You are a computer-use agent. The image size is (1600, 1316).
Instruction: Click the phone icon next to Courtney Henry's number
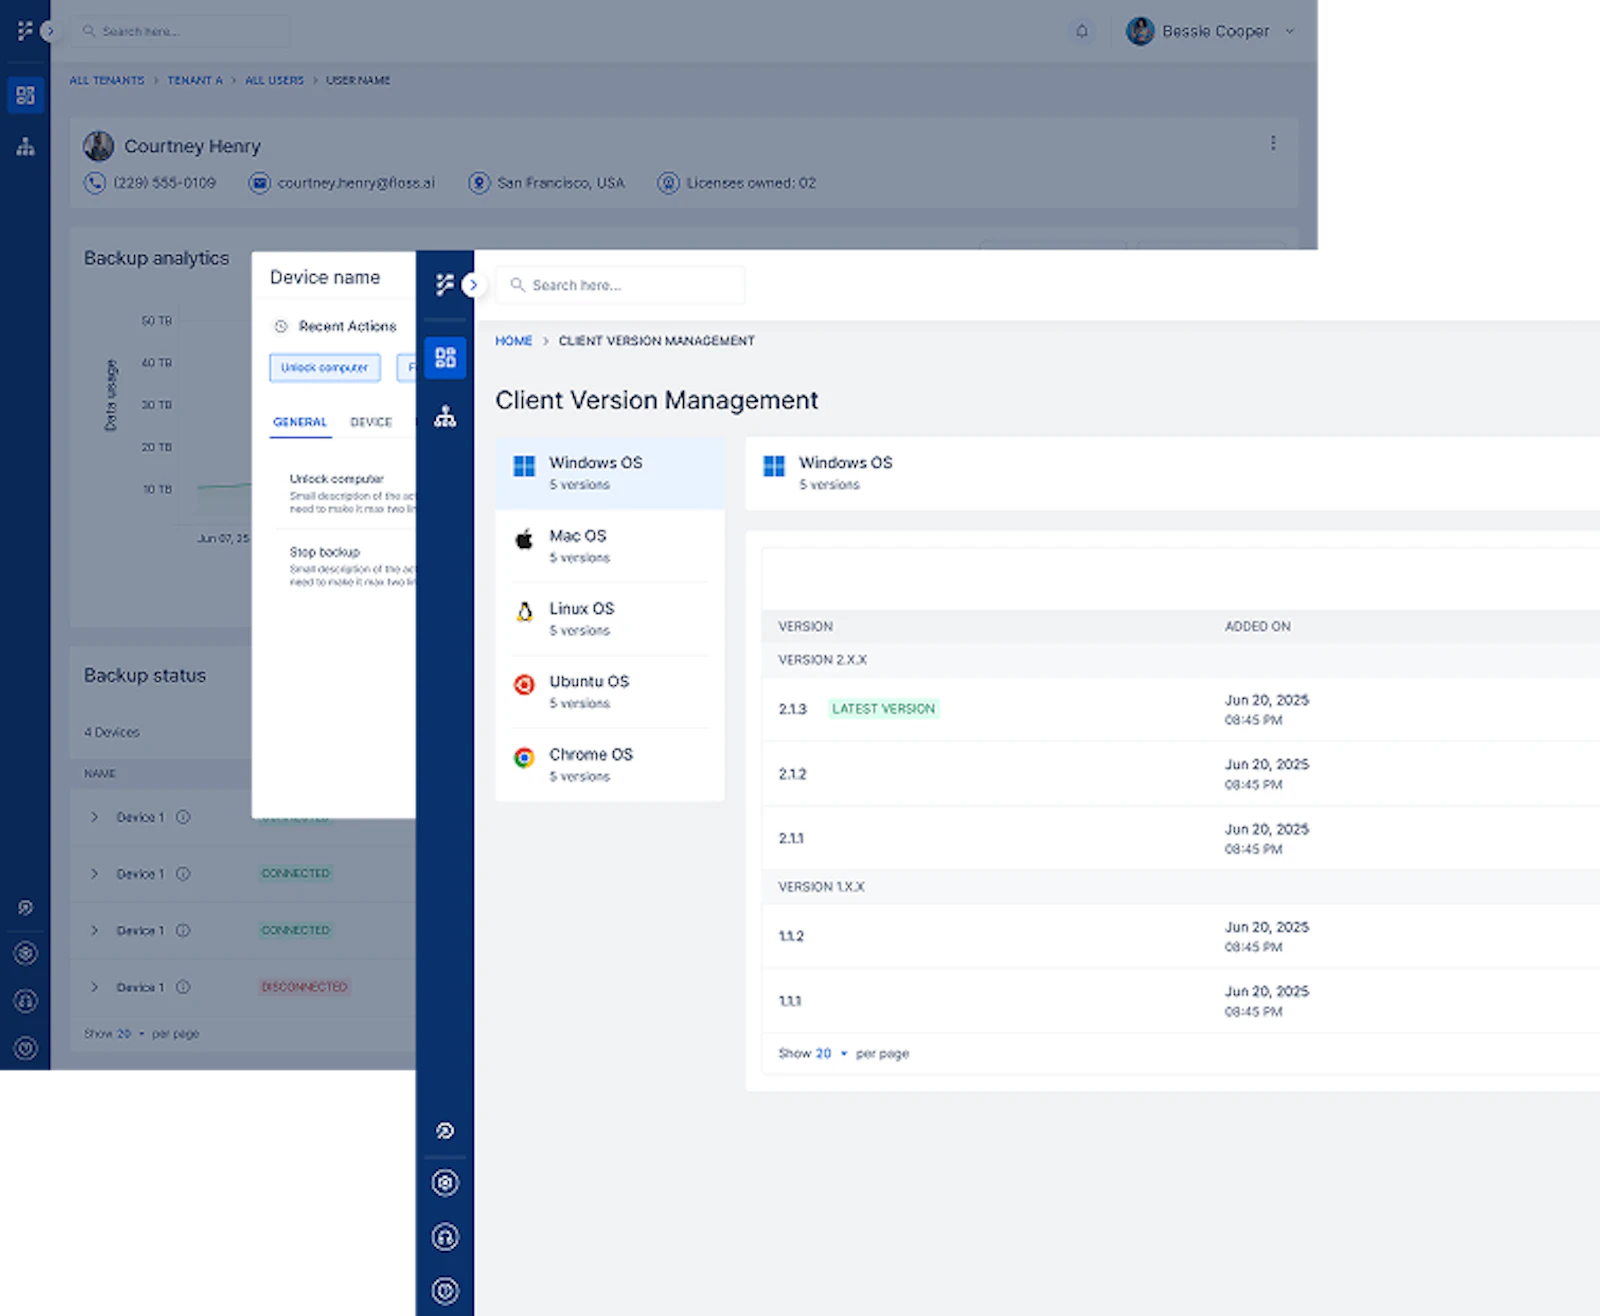pyautogui.click(x=94, y=183)
